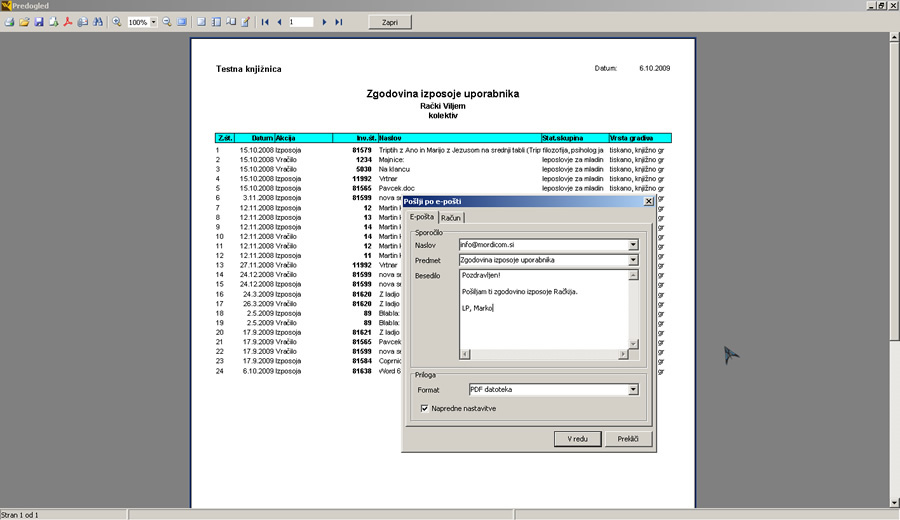Click the Testna knjižnica heading on the page
900x520 pixels.
click(249, 69)
